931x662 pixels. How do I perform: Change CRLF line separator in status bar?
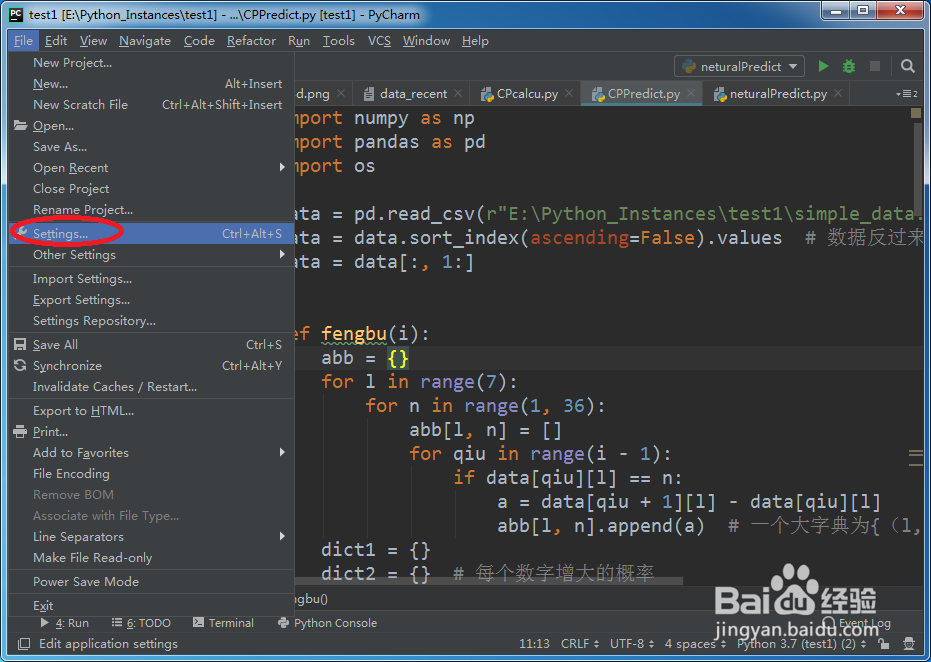tap(580, 644)
